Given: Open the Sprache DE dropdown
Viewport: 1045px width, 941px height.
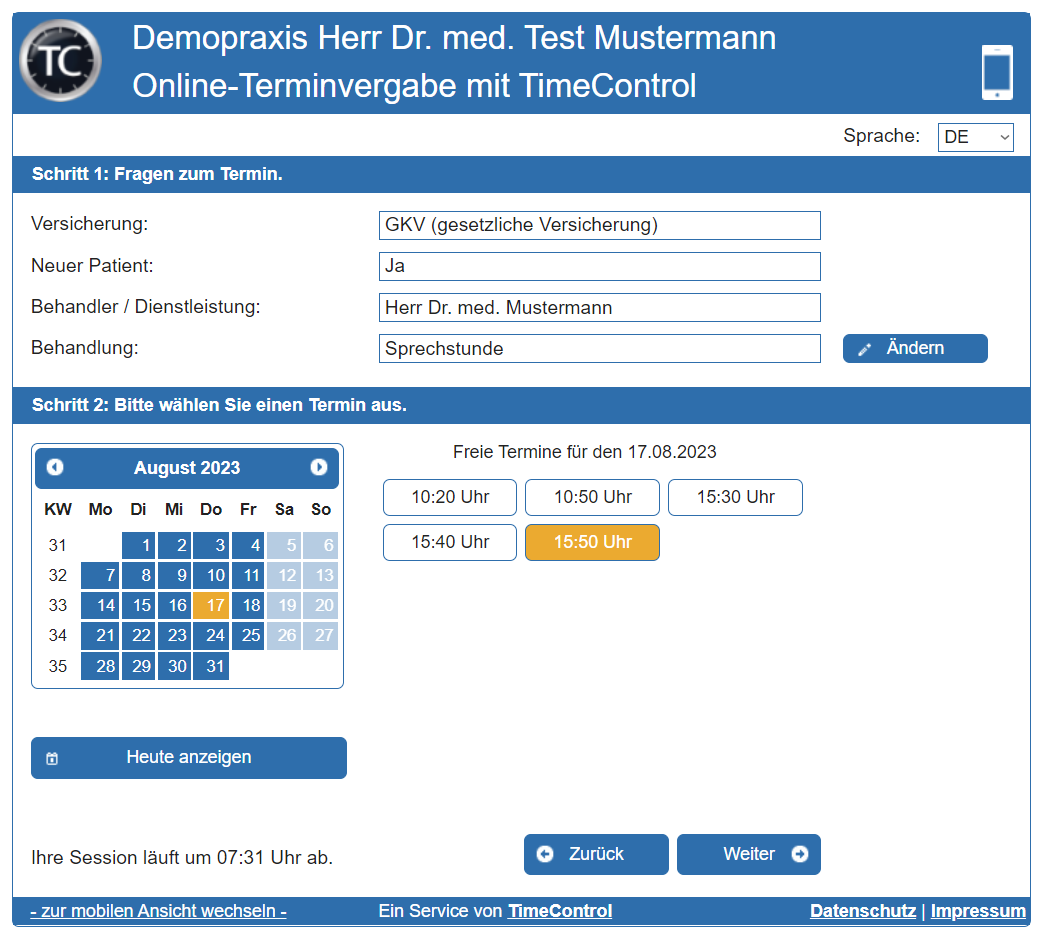Looking at the screenshot, I should point(975,136).
